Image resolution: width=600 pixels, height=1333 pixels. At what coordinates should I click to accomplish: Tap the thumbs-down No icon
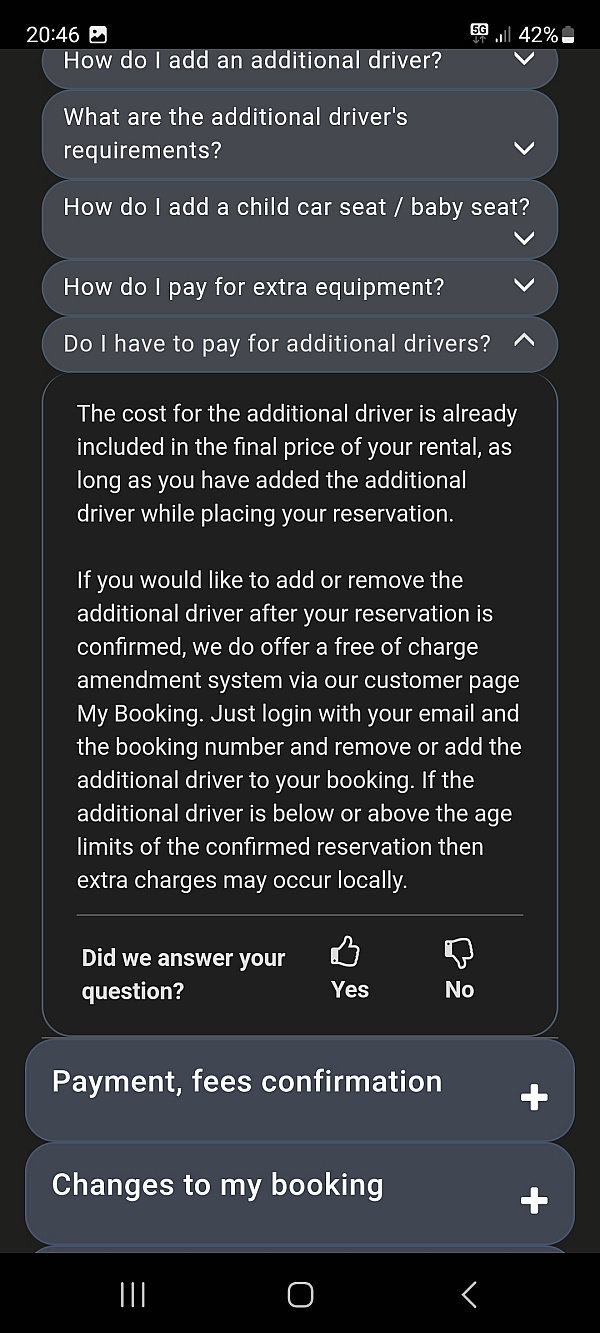click(x=459, y=953)
